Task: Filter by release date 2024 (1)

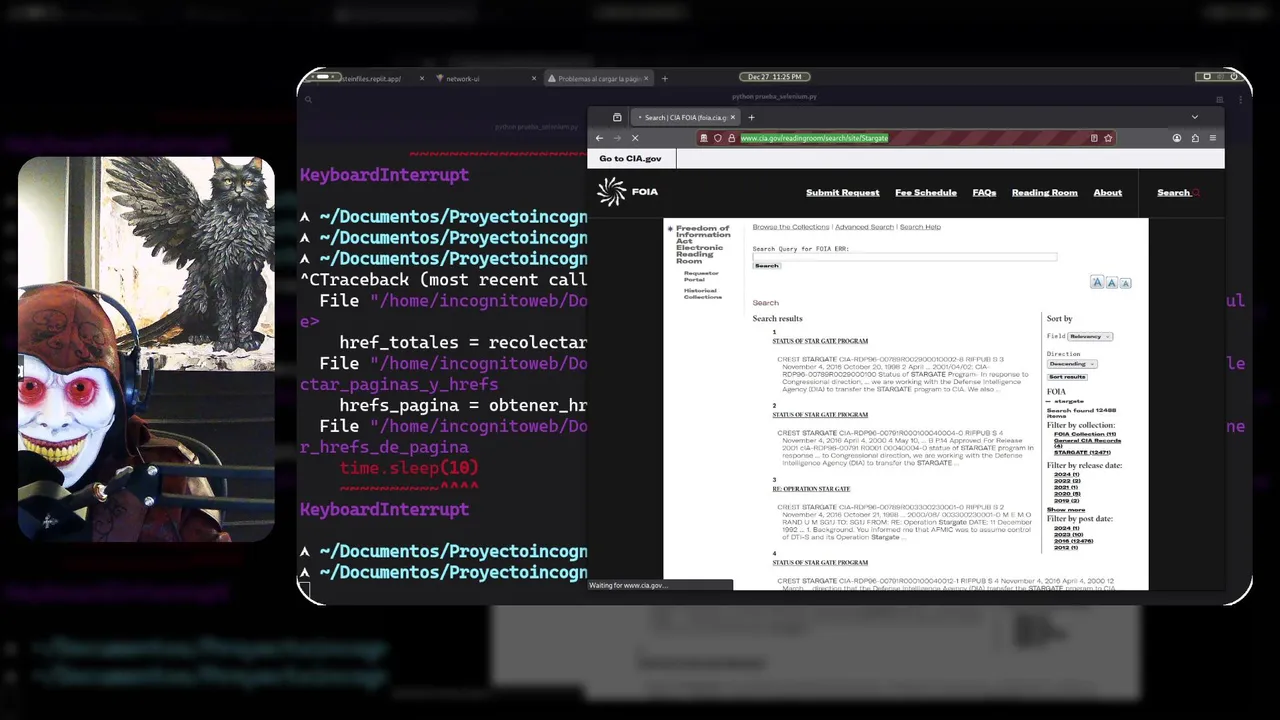Action: 1066,474
